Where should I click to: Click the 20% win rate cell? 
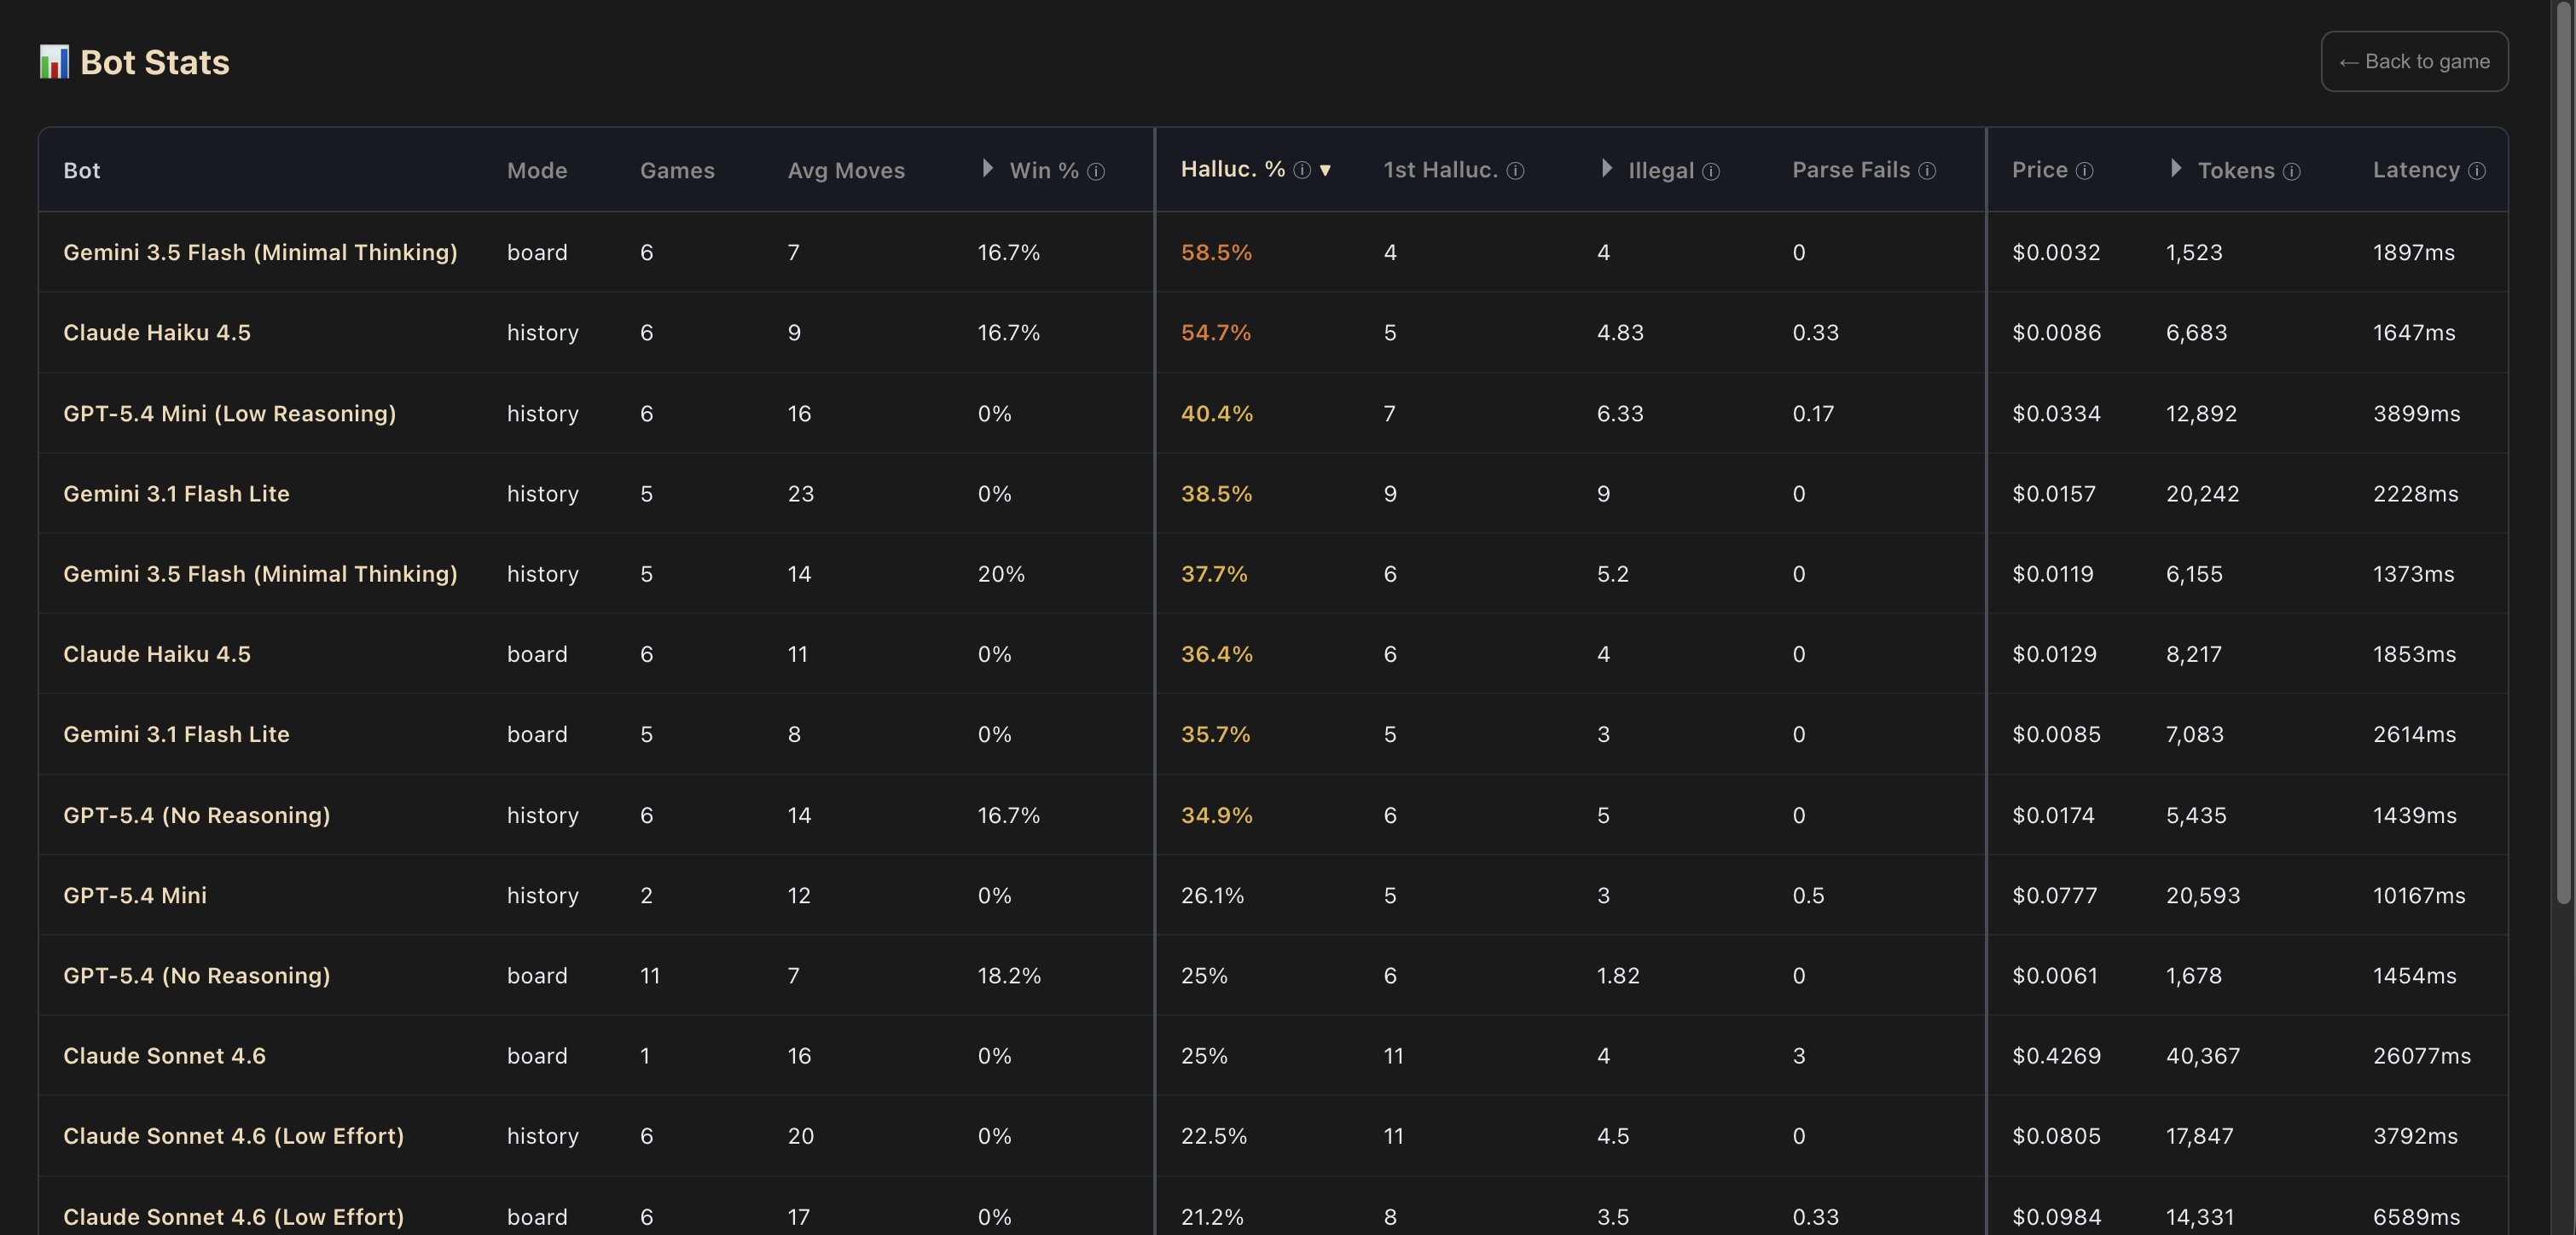pyautogui.click(x=1001, y=573)
